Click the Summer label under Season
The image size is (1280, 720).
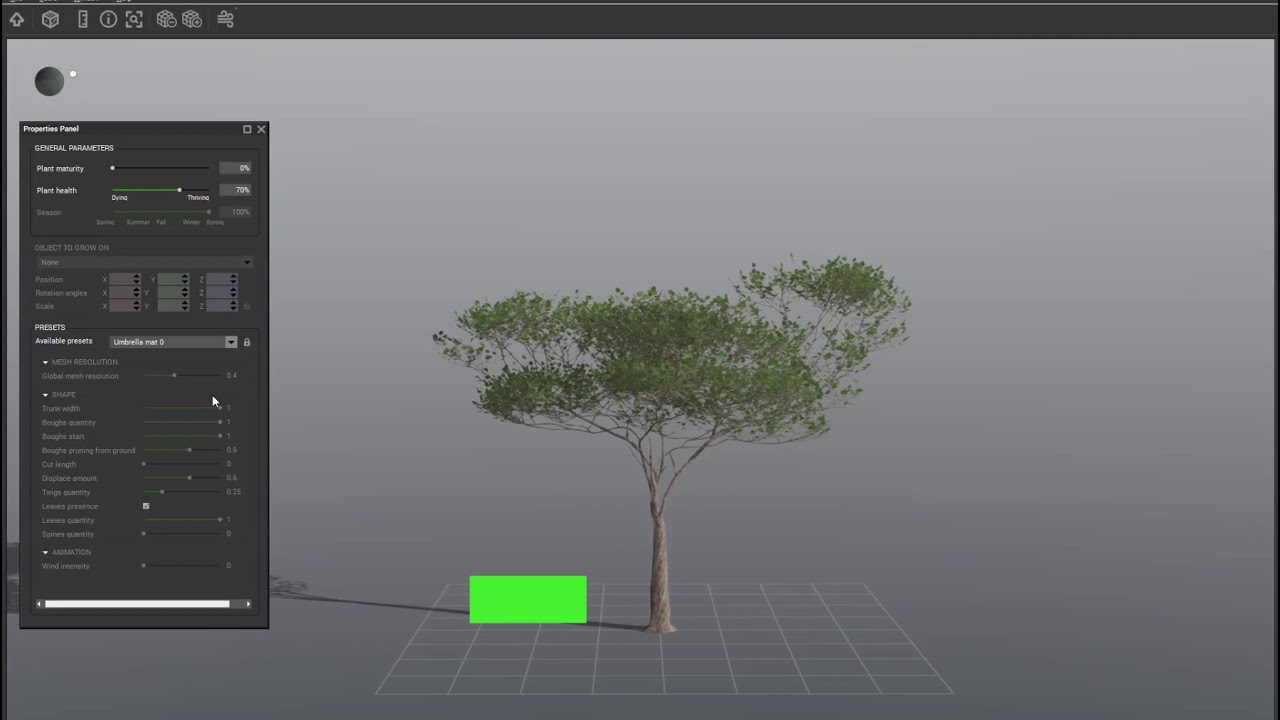(138, 222)
